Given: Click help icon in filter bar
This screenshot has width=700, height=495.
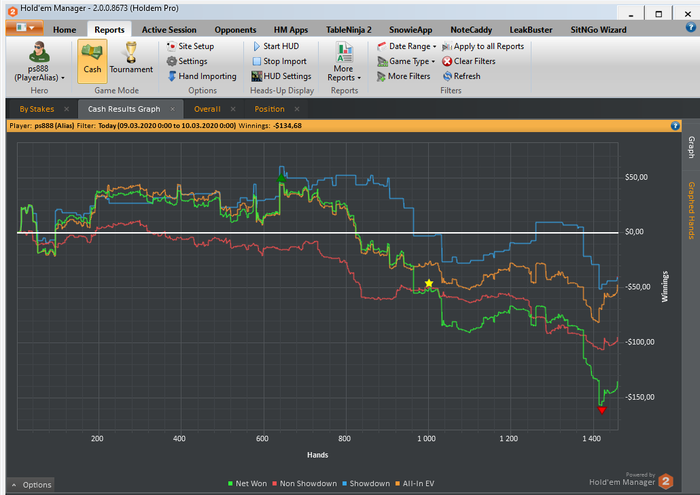Looking at the screenshot, I should pos(675,126).
